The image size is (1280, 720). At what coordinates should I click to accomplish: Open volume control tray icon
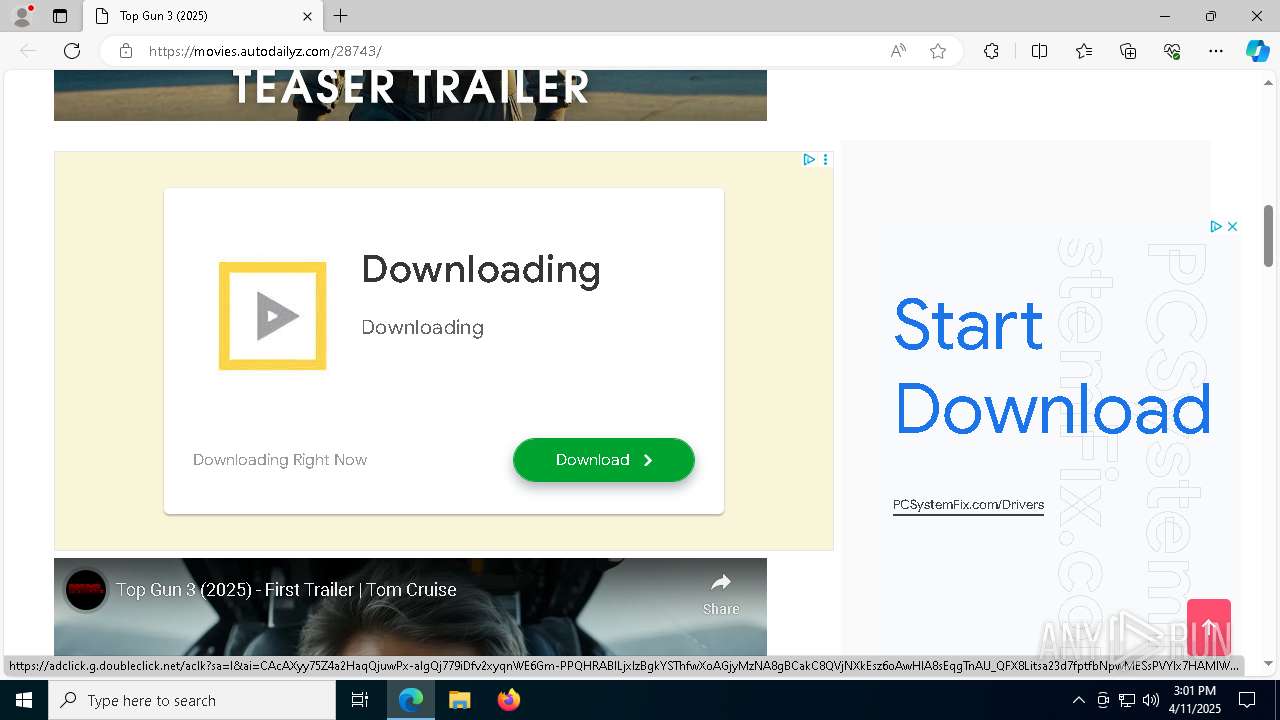pos(1151,700)
